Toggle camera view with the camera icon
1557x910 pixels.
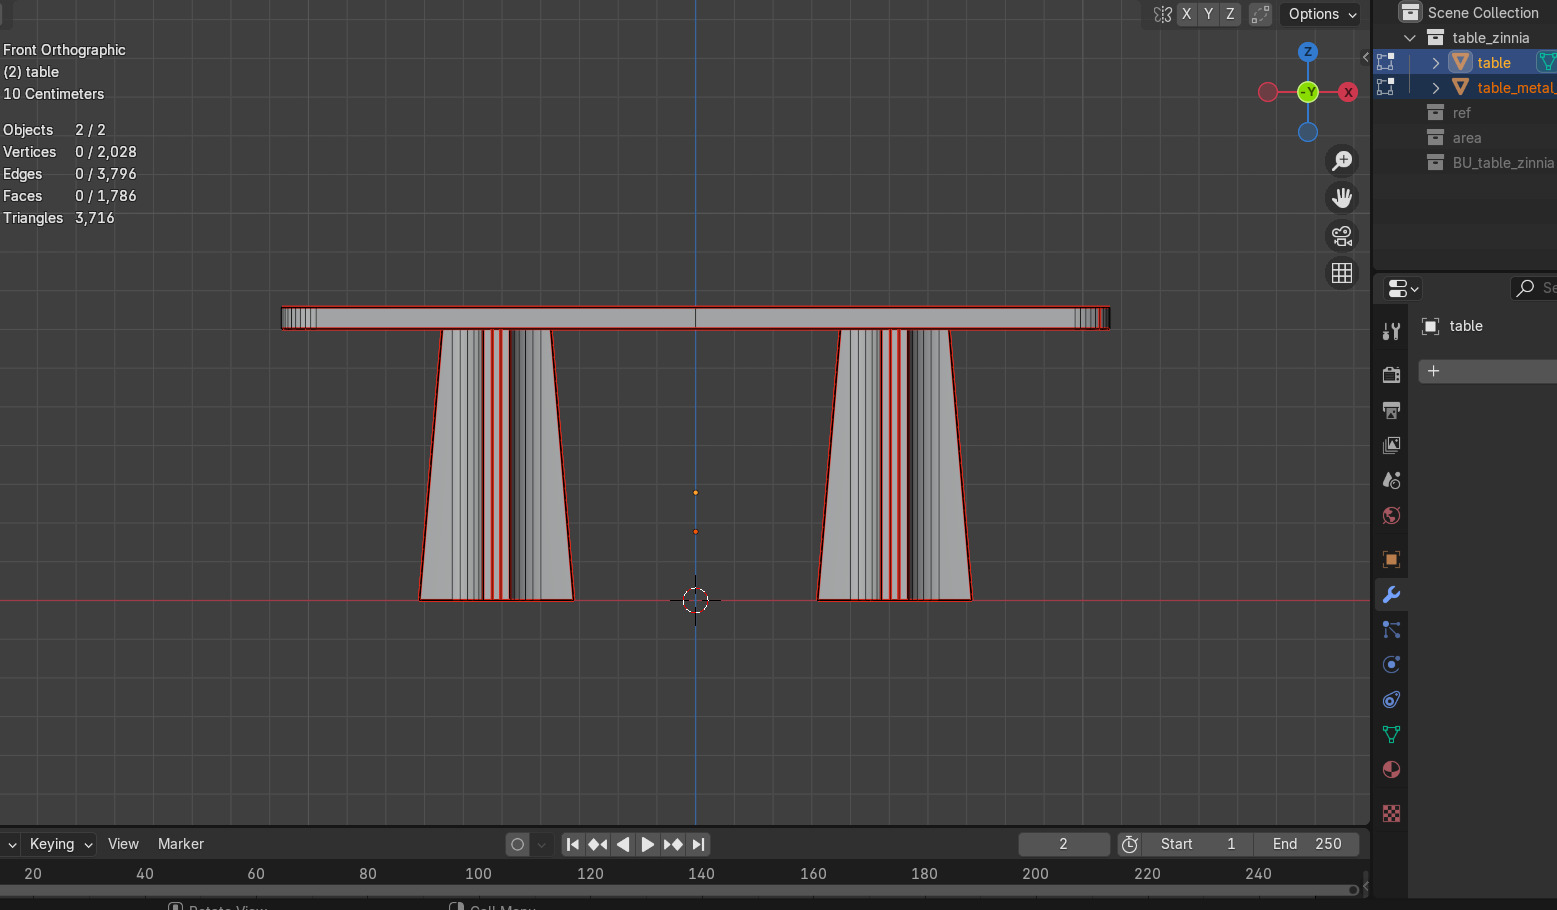pos(1342,236)
